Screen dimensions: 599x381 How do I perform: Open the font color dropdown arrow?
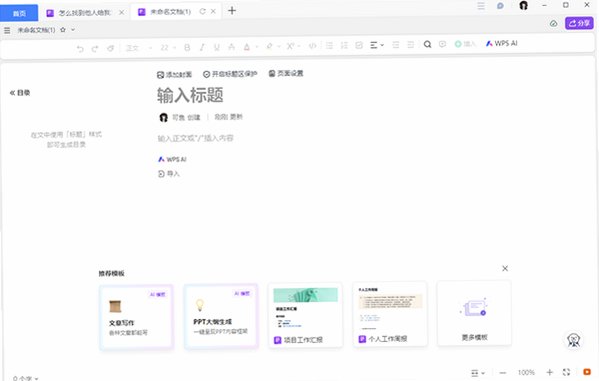[x=257, y=47]
